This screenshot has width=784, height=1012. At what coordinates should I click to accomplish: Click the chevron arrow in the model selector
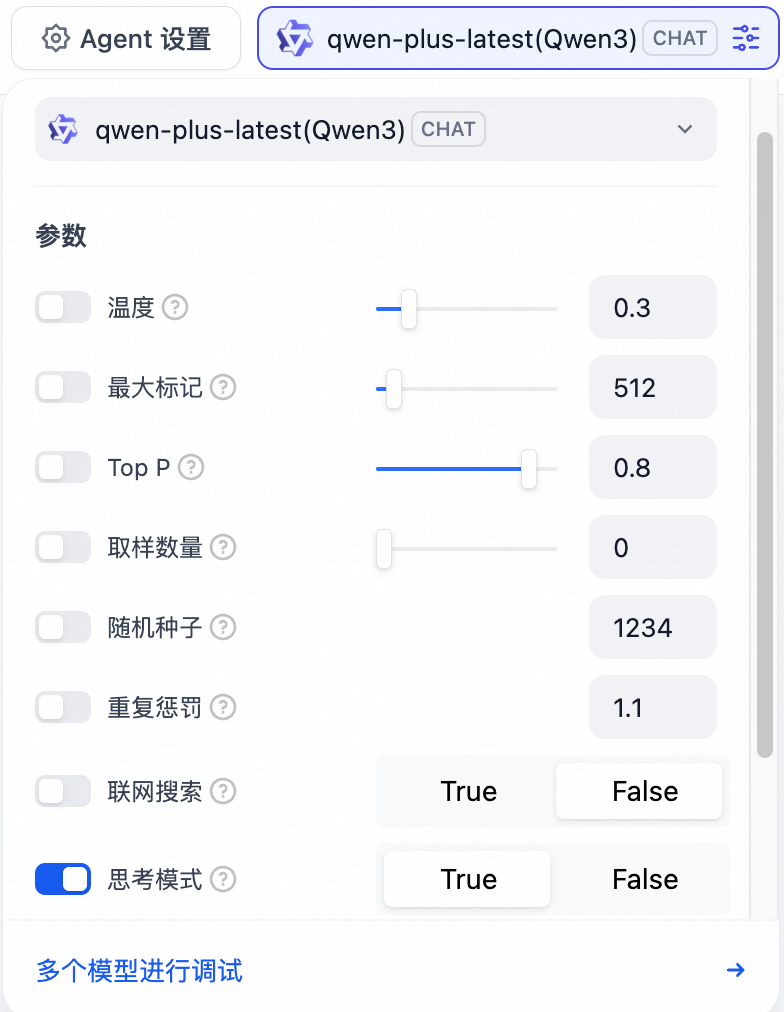(685, 129)
